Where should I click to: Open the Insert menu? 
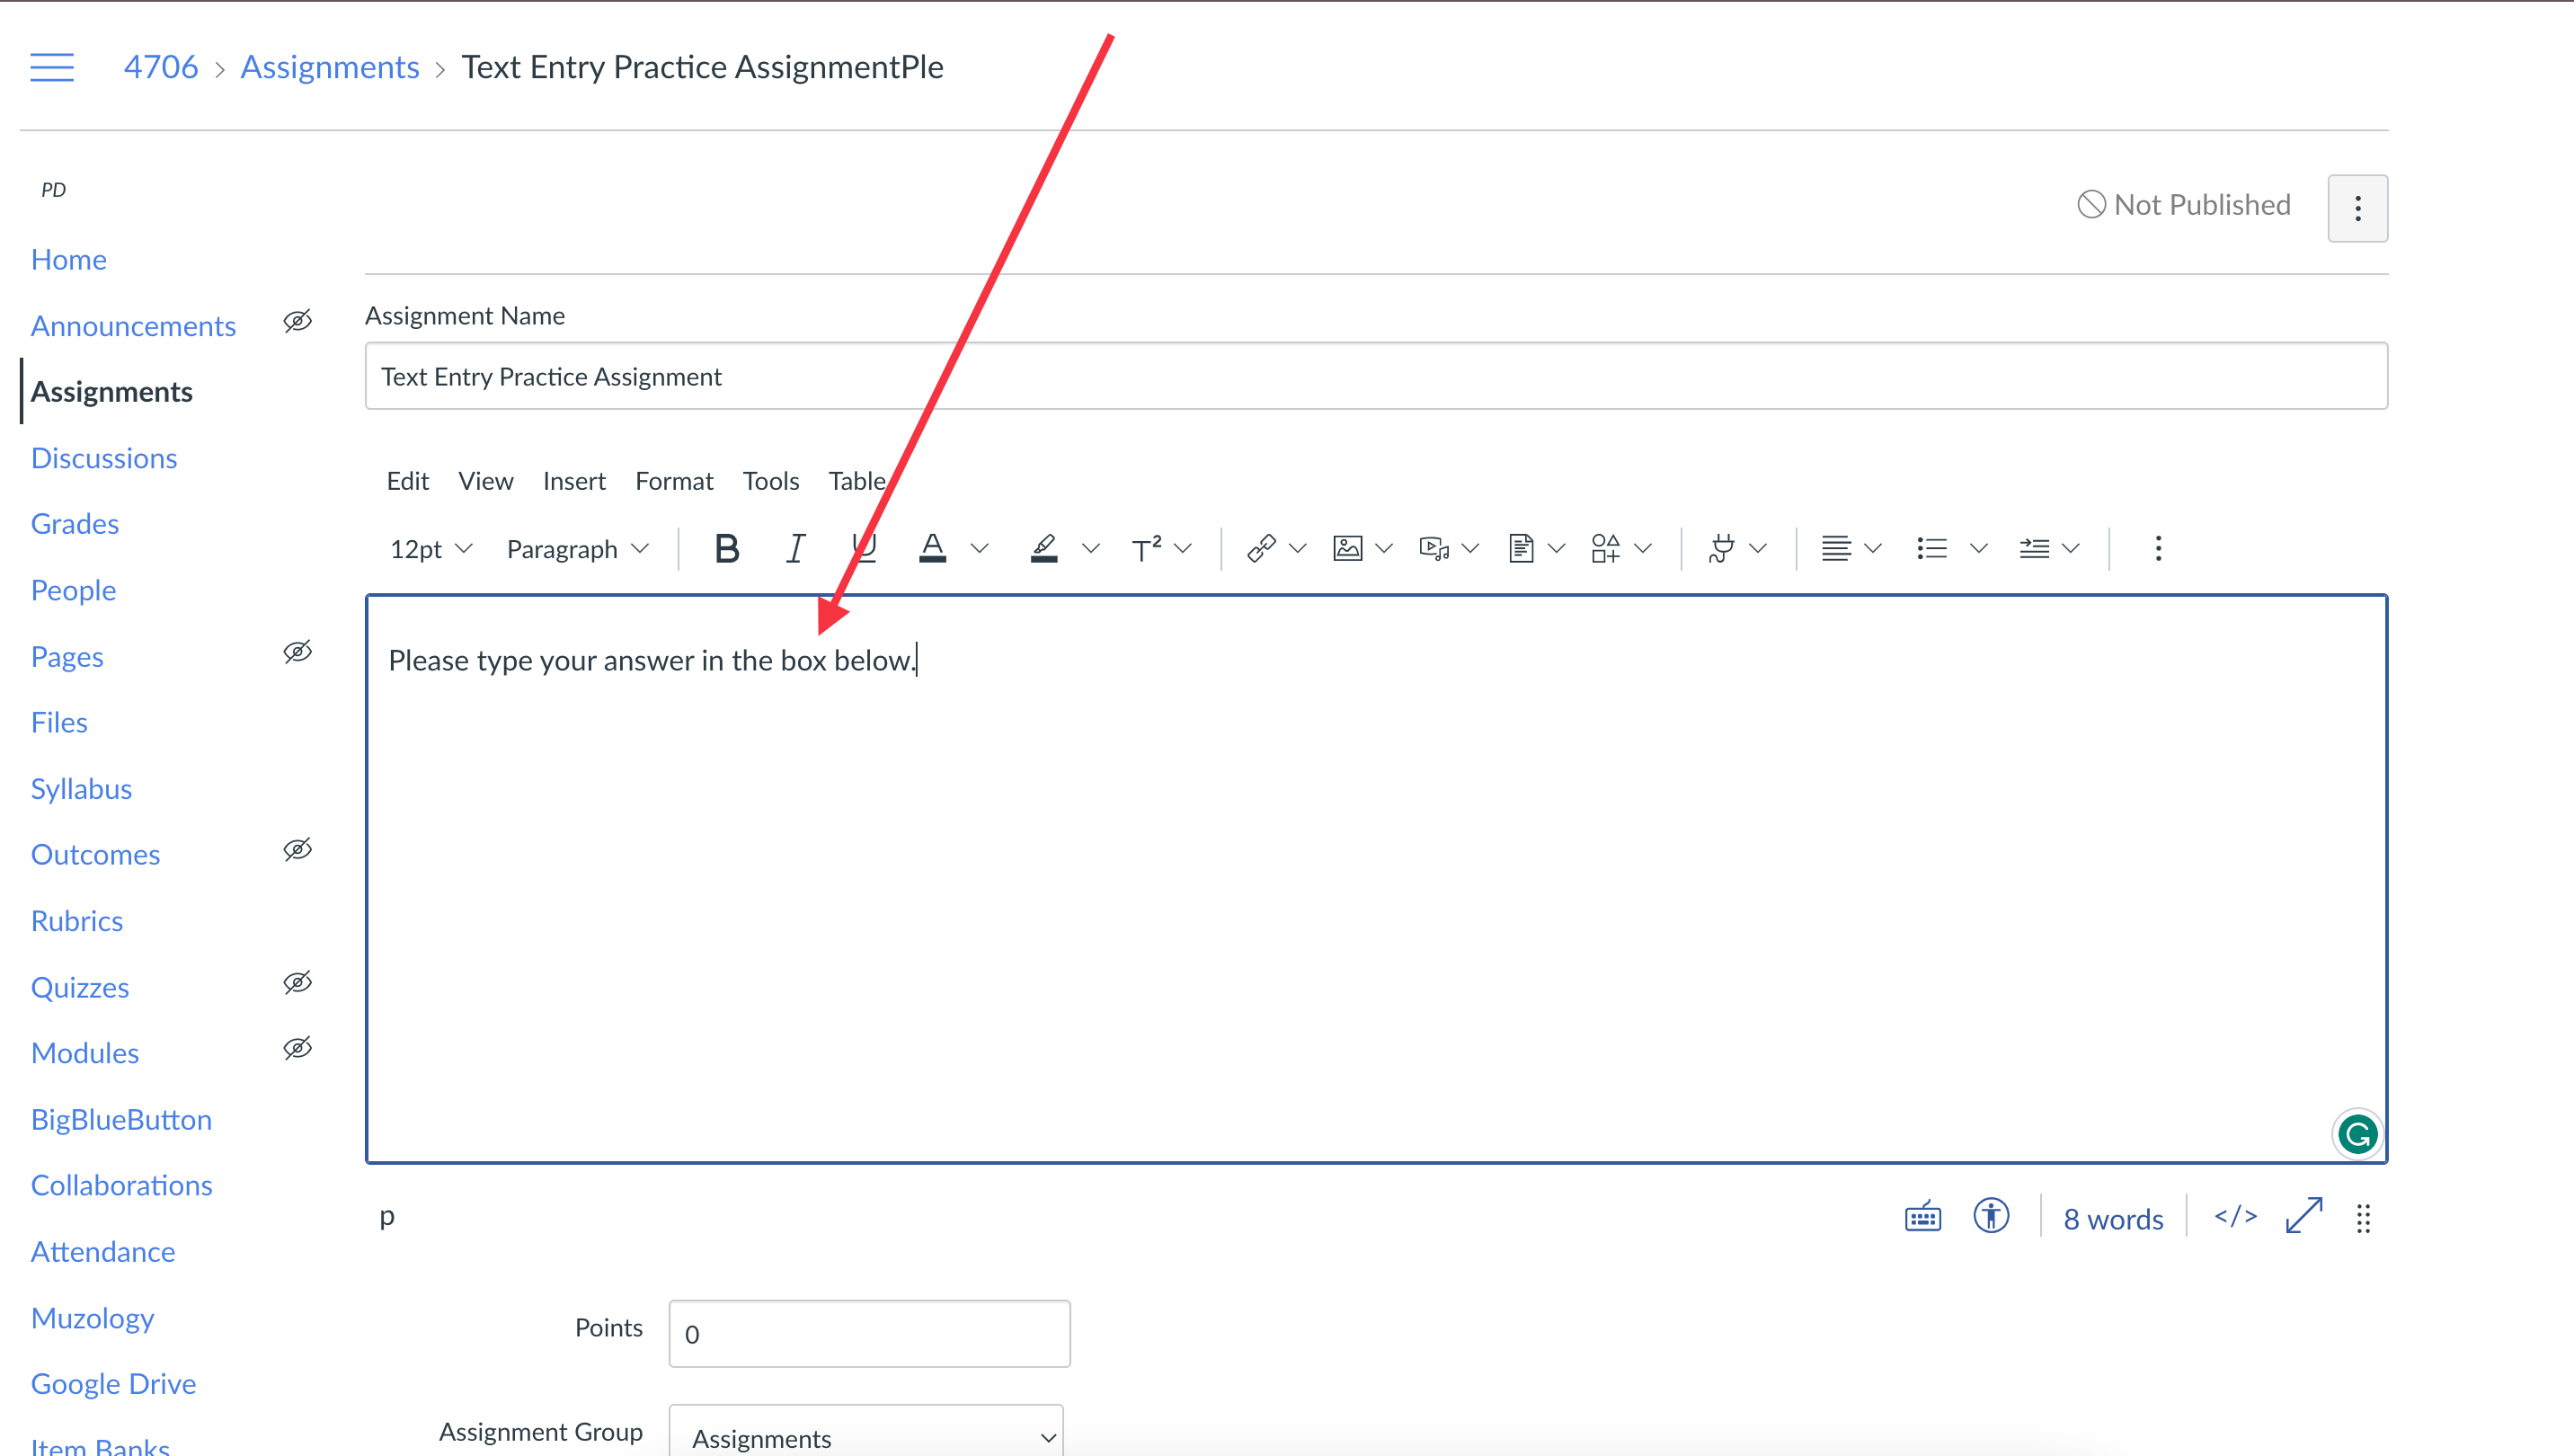(574, 481)
